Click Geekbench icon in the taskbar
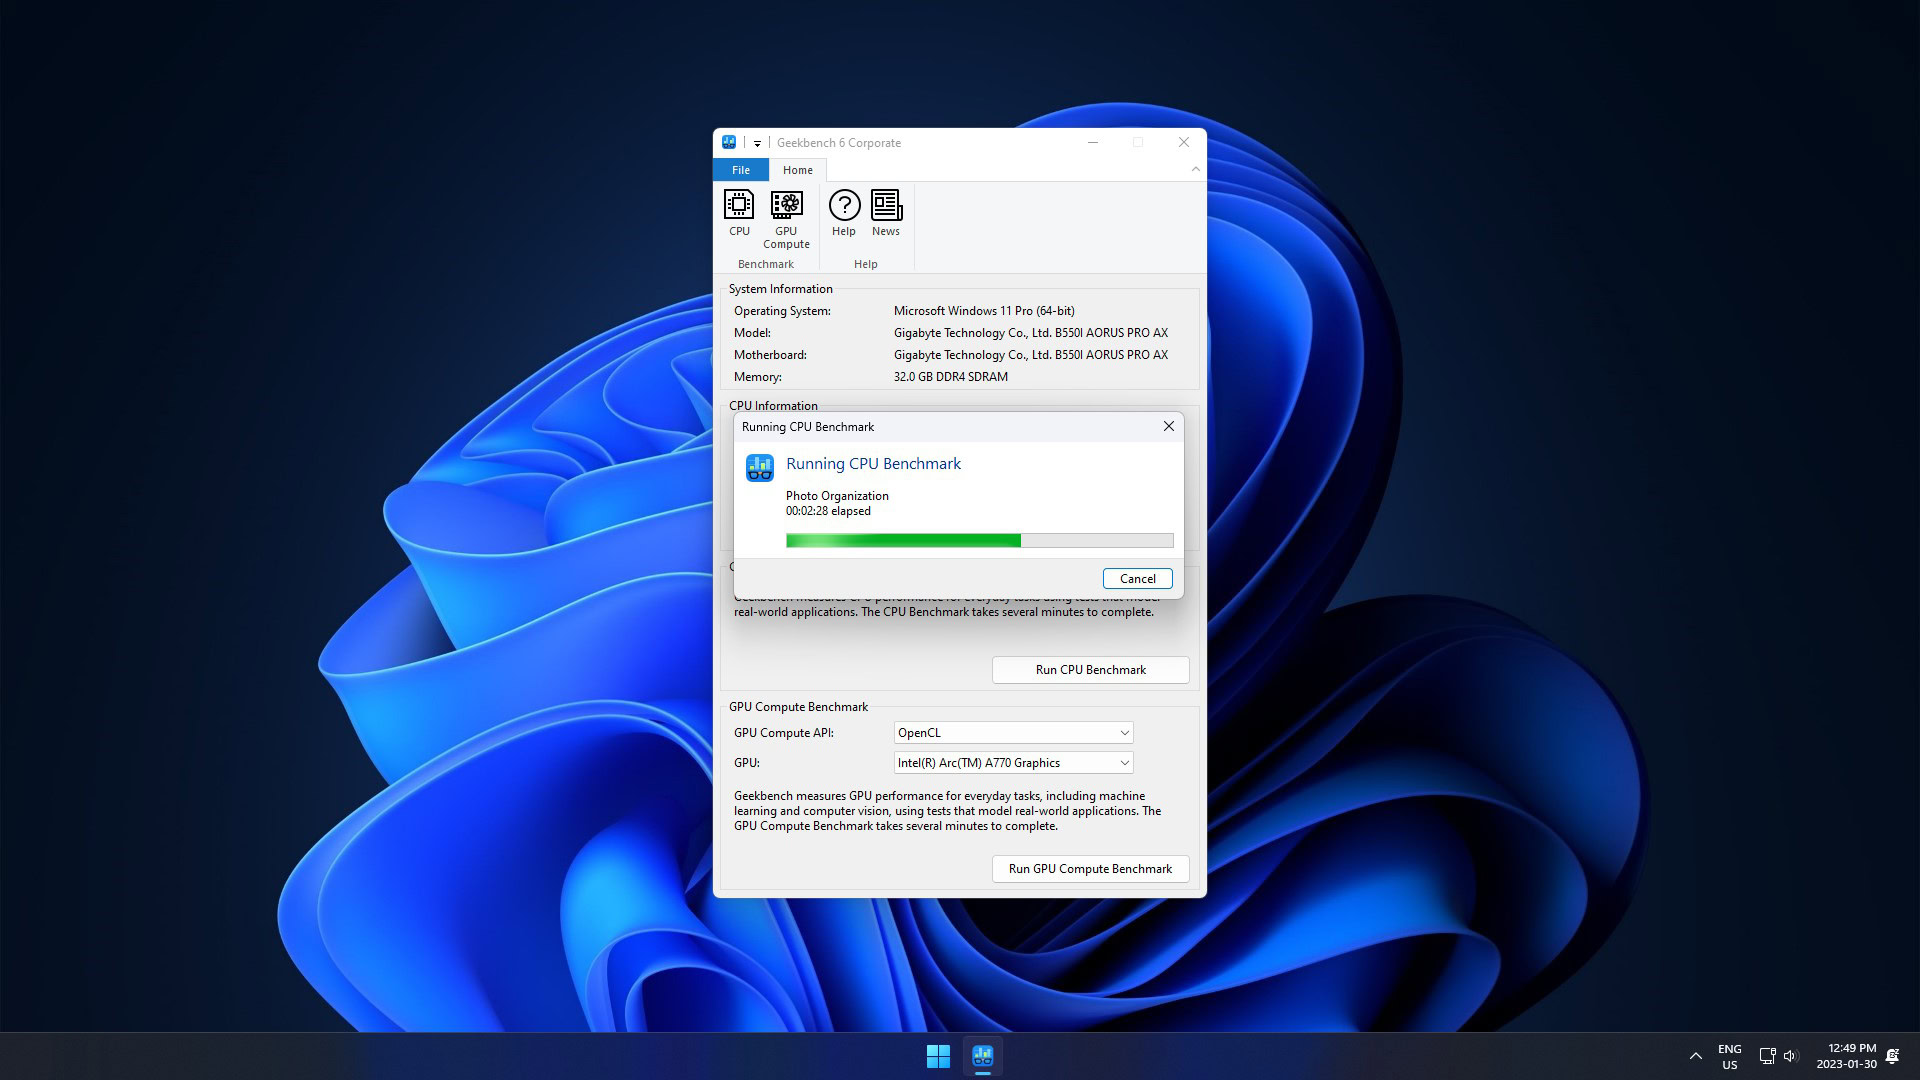The image size is (1920, 1080). (982, 1056)
